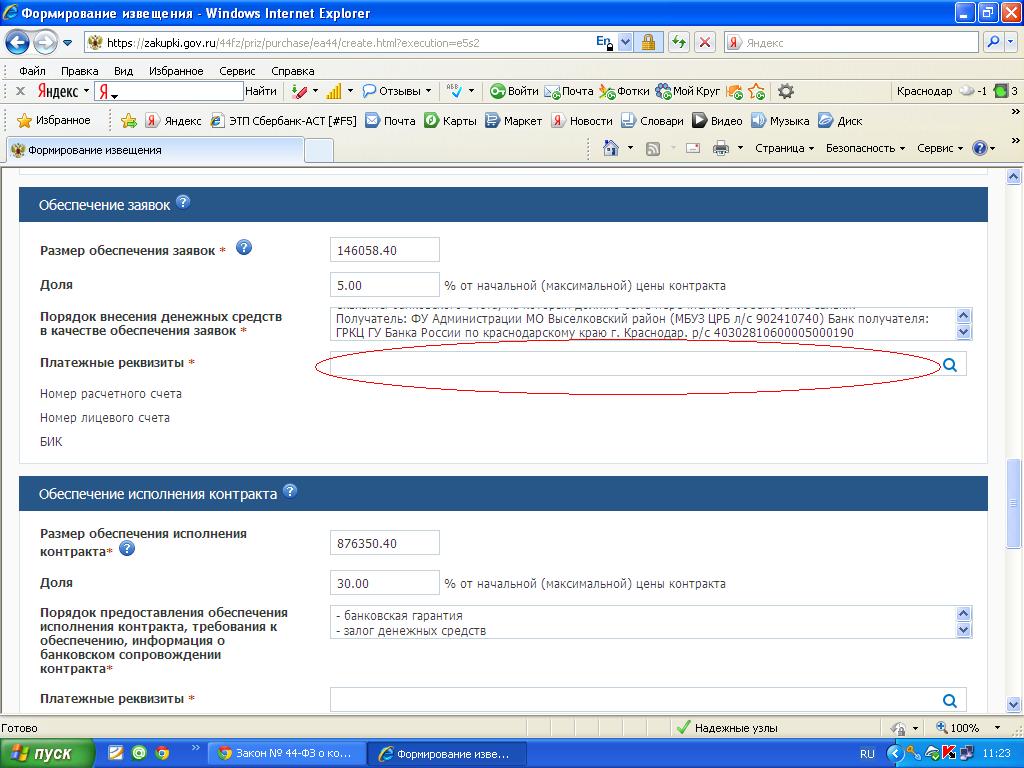Stop loading with the red X icon

click(x=705, y=43)
